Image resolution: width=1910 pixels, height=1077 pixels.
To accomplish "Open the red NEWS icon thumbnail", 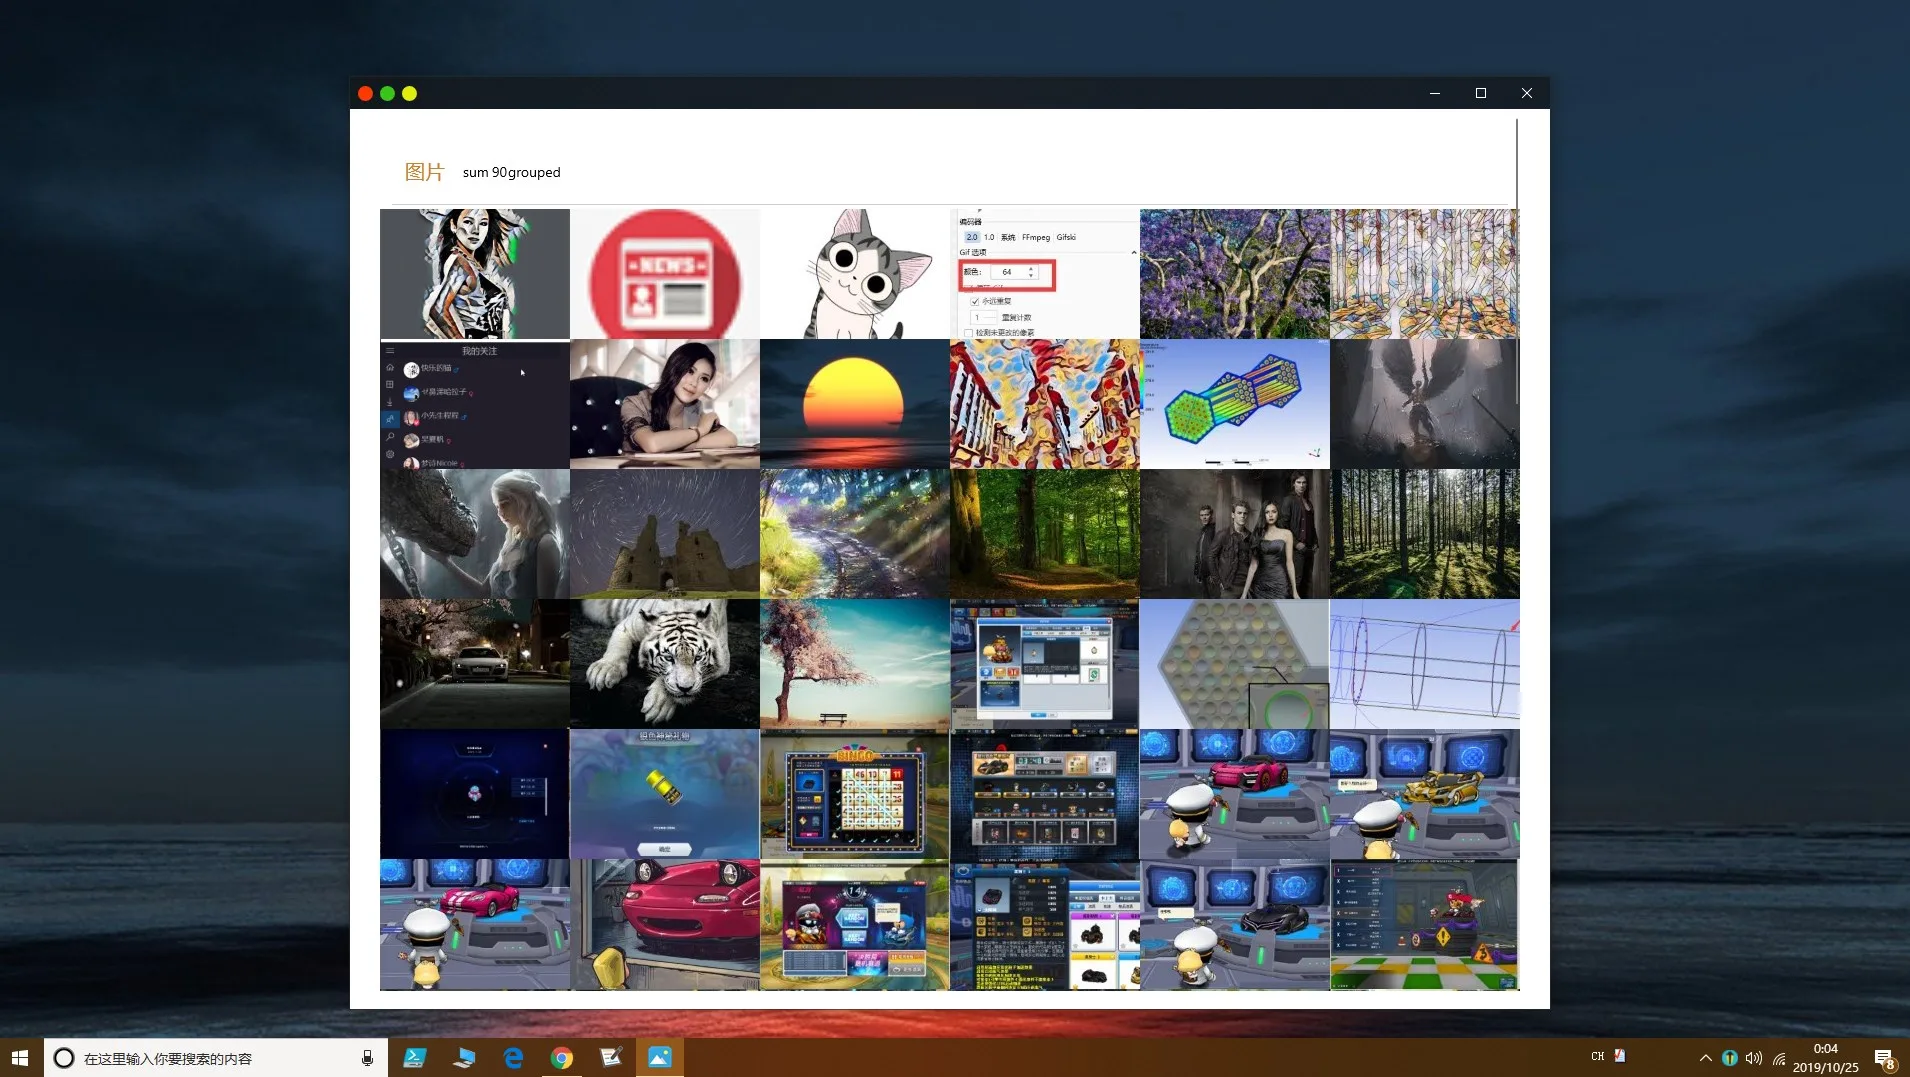I will coord(665,274).
